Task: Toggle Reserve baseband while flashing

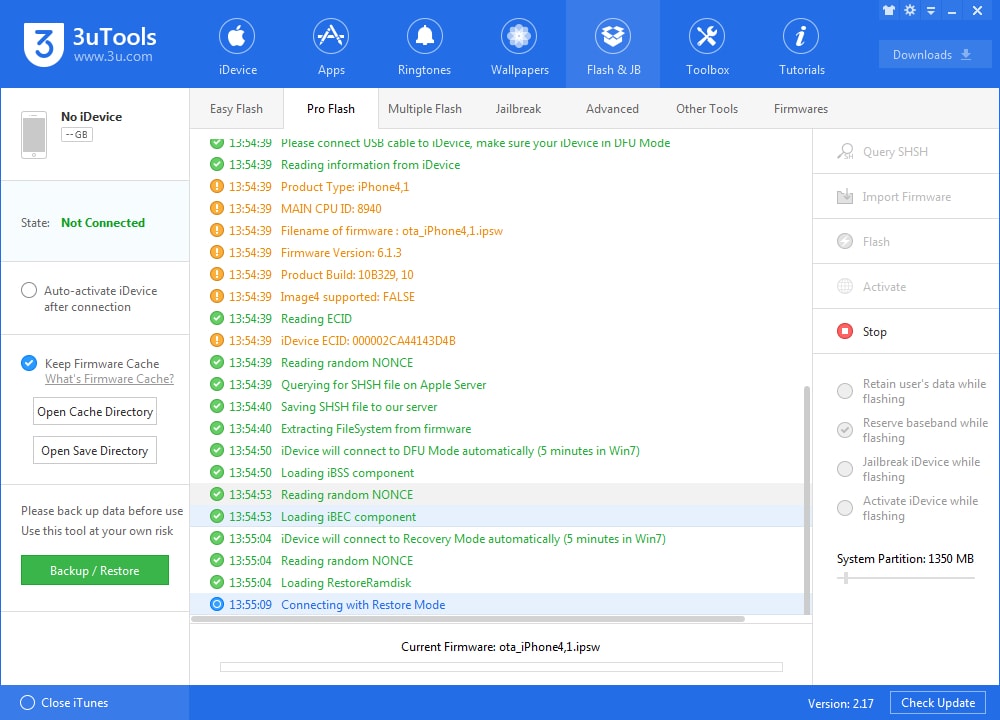Action: pos(845,430)
